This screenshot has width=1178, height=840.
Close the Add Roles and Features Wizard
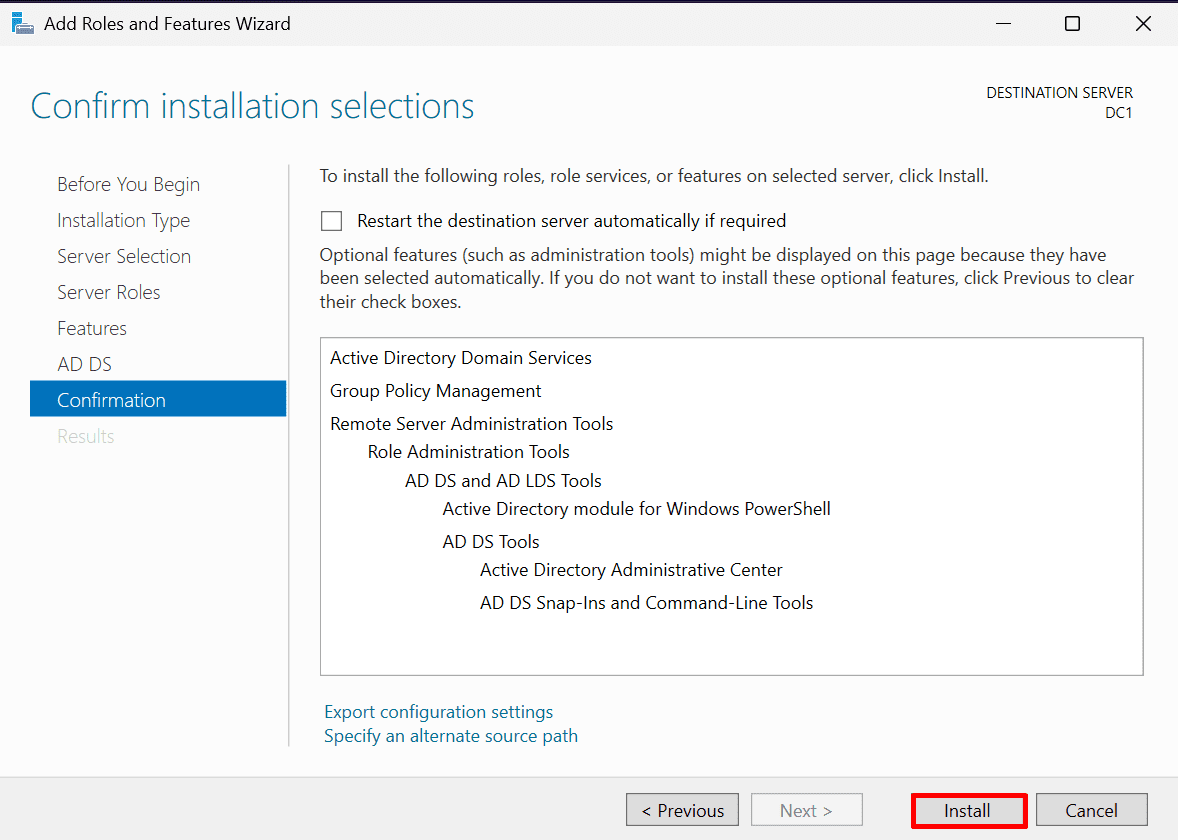(1143, 24)
